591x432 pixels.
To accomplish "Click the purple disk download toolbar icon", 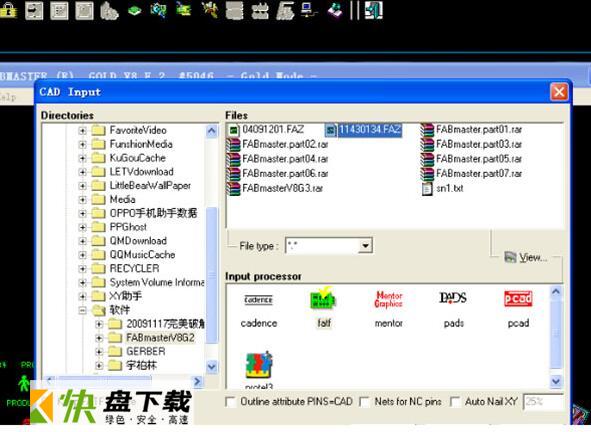I will point(335,10).
